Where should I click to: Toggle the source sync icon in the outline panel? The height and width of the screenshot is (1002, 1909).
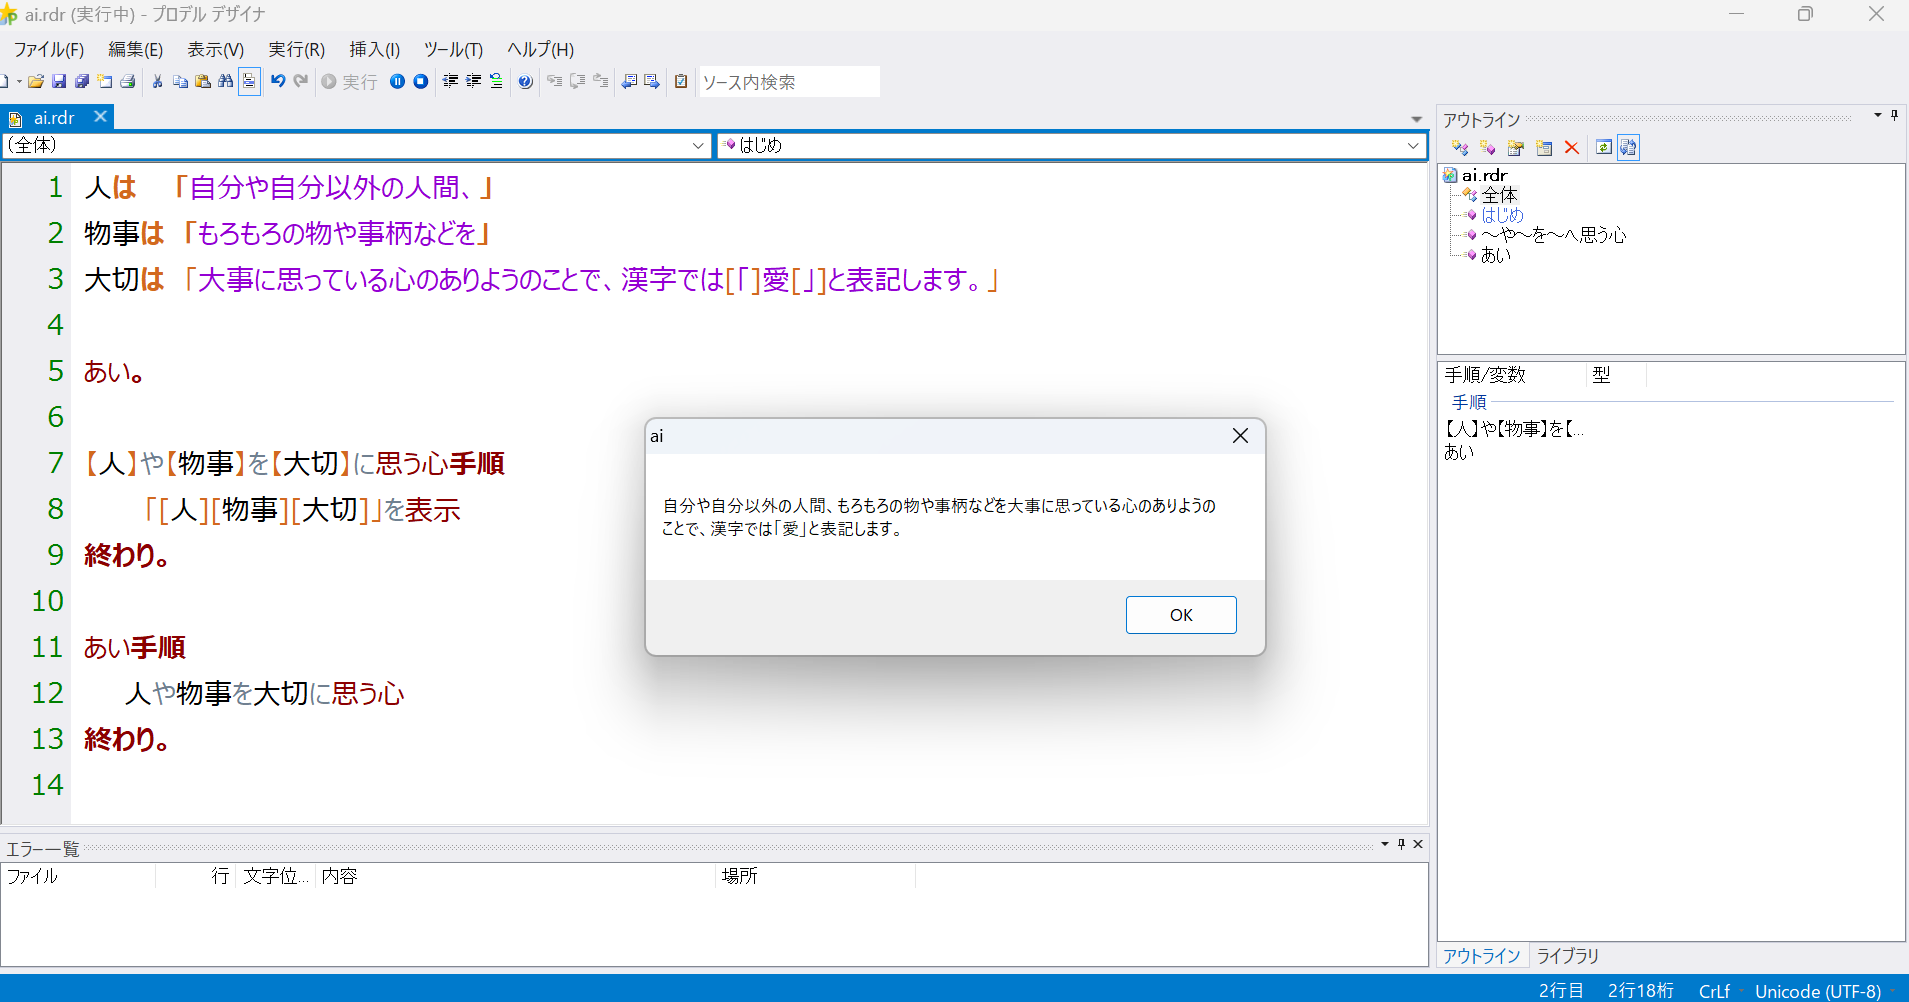coord(1629,147)
